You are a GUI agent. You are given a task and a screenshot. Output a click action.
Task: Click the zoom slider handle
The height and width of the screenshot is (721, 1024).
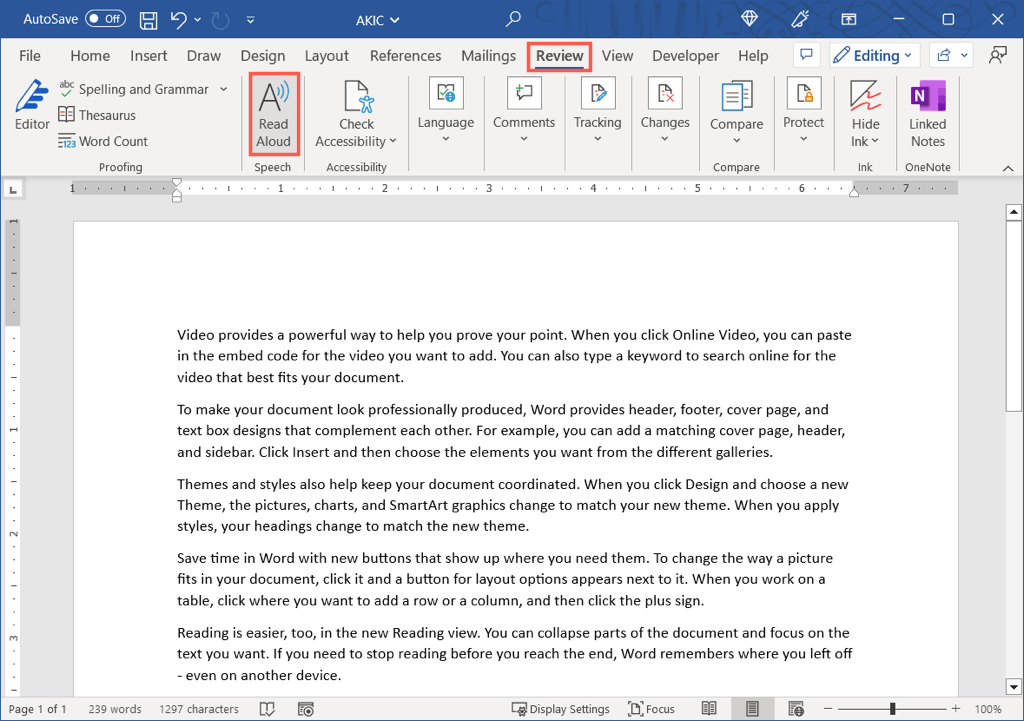click(892, 709)
